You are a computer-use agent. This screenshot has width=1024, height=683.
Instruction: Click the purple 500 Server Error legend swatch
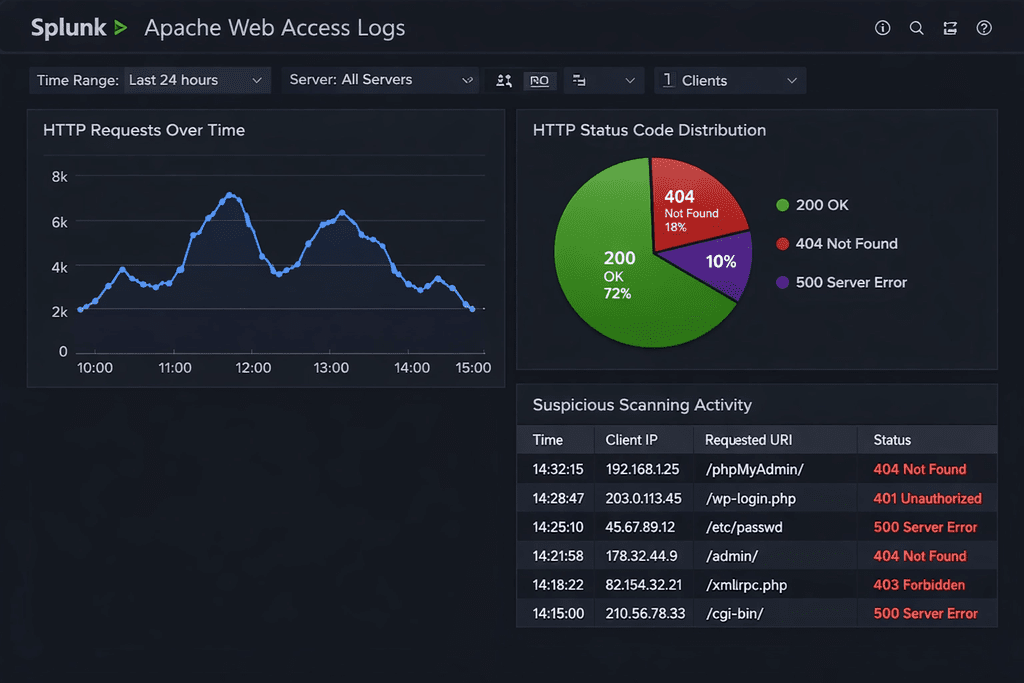(x=783, y=283)
